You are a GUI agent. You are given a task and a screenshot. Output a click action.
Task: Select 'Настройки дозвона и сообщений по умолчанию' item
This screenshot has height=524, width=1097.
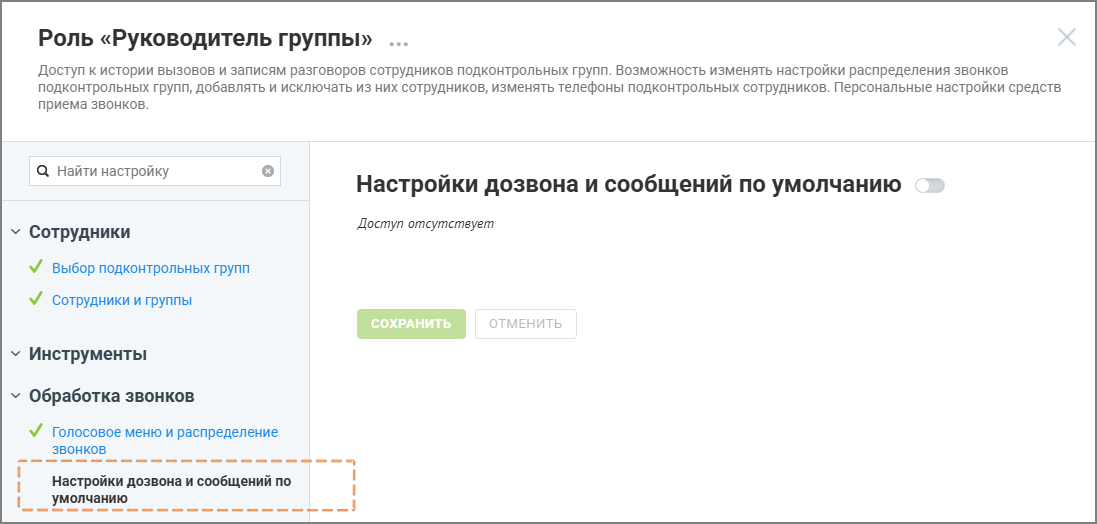171,490
